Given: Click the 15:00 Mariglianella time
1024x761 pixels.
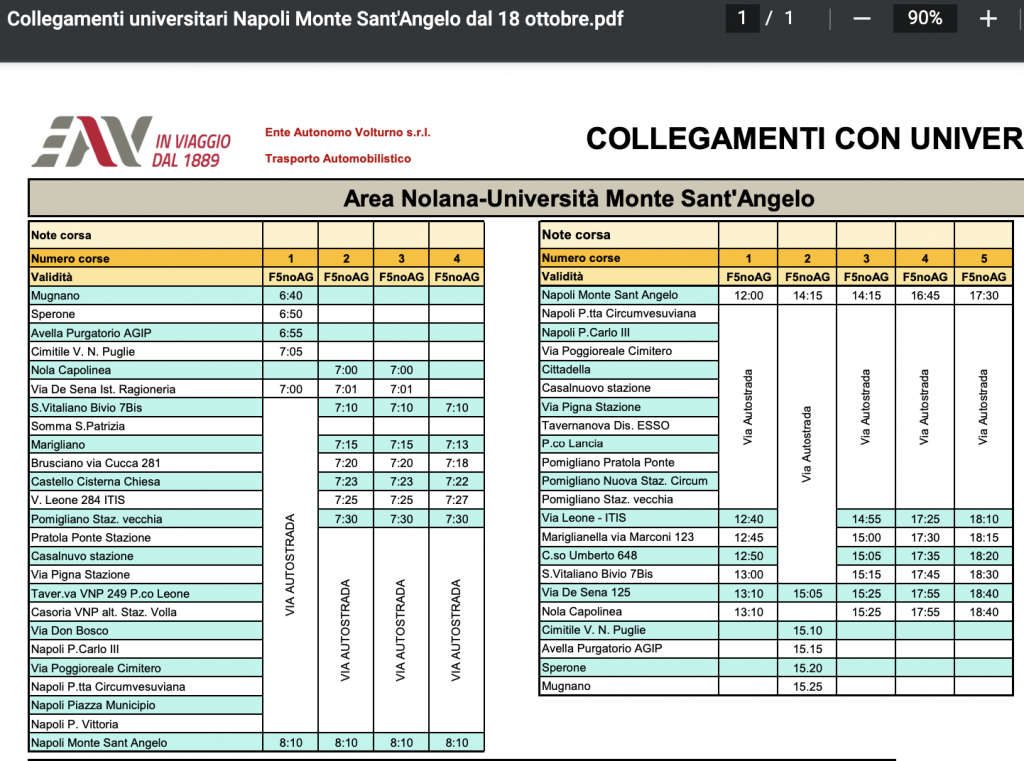Looking at the screenshot, I should coord(866,538).
